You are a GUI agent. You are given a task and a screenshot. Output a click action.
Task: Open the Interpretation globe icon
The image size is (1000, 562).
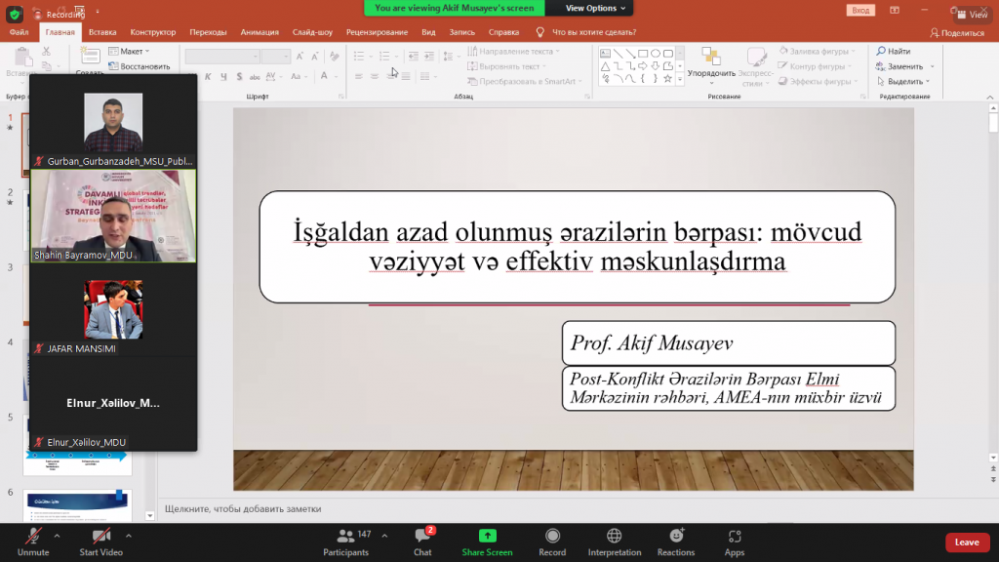pyautogui.click(x=614, y=536)
